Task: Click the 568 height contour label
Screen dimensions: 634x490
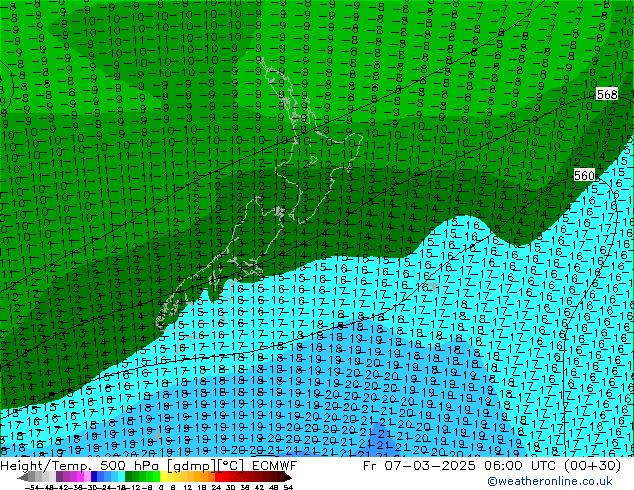Action: [x=607, y=95]
